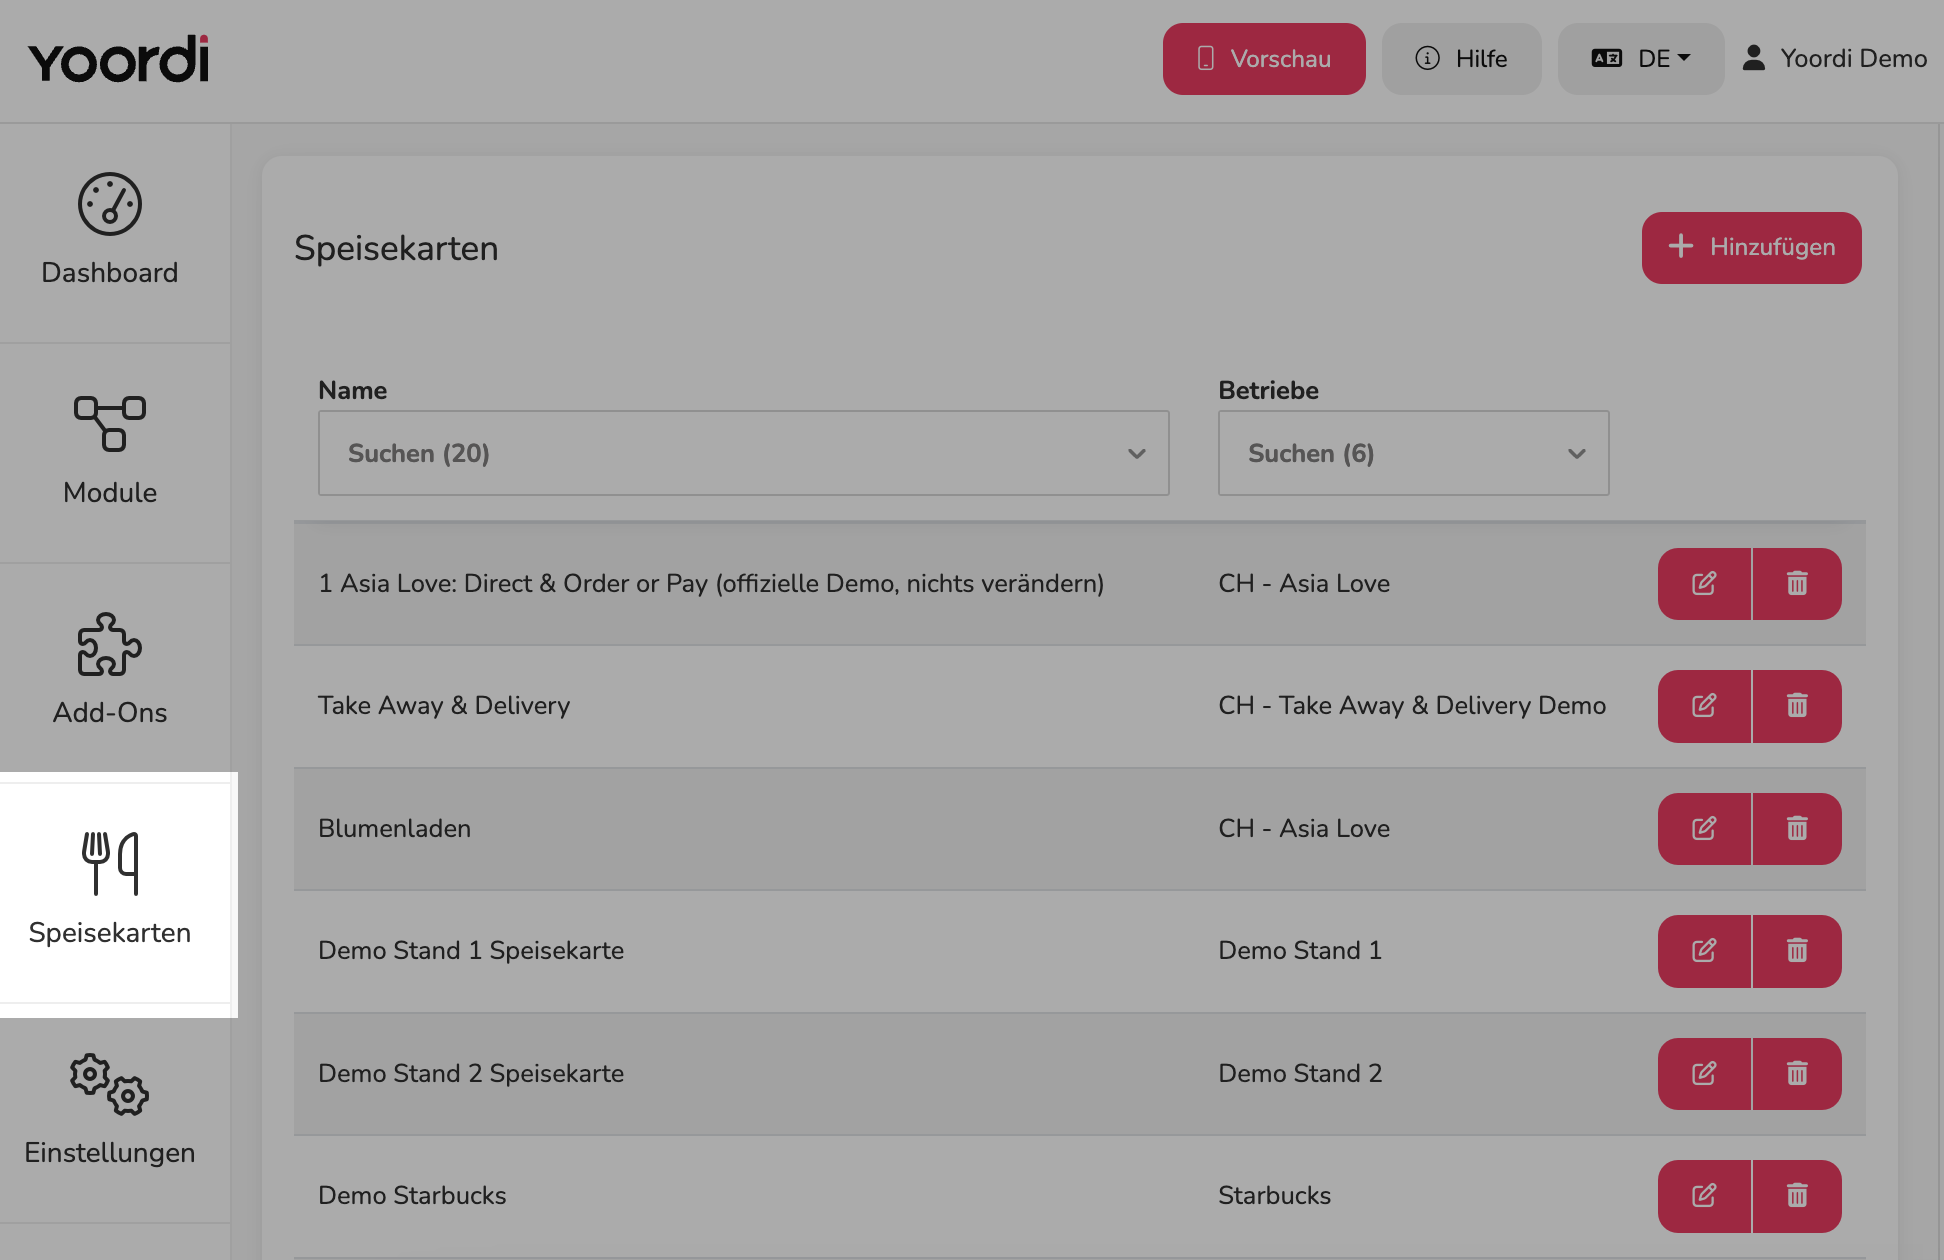Delete the Blumenladen menu
Viewport: 1944px width, 1260px height.
coord(1797,829)
